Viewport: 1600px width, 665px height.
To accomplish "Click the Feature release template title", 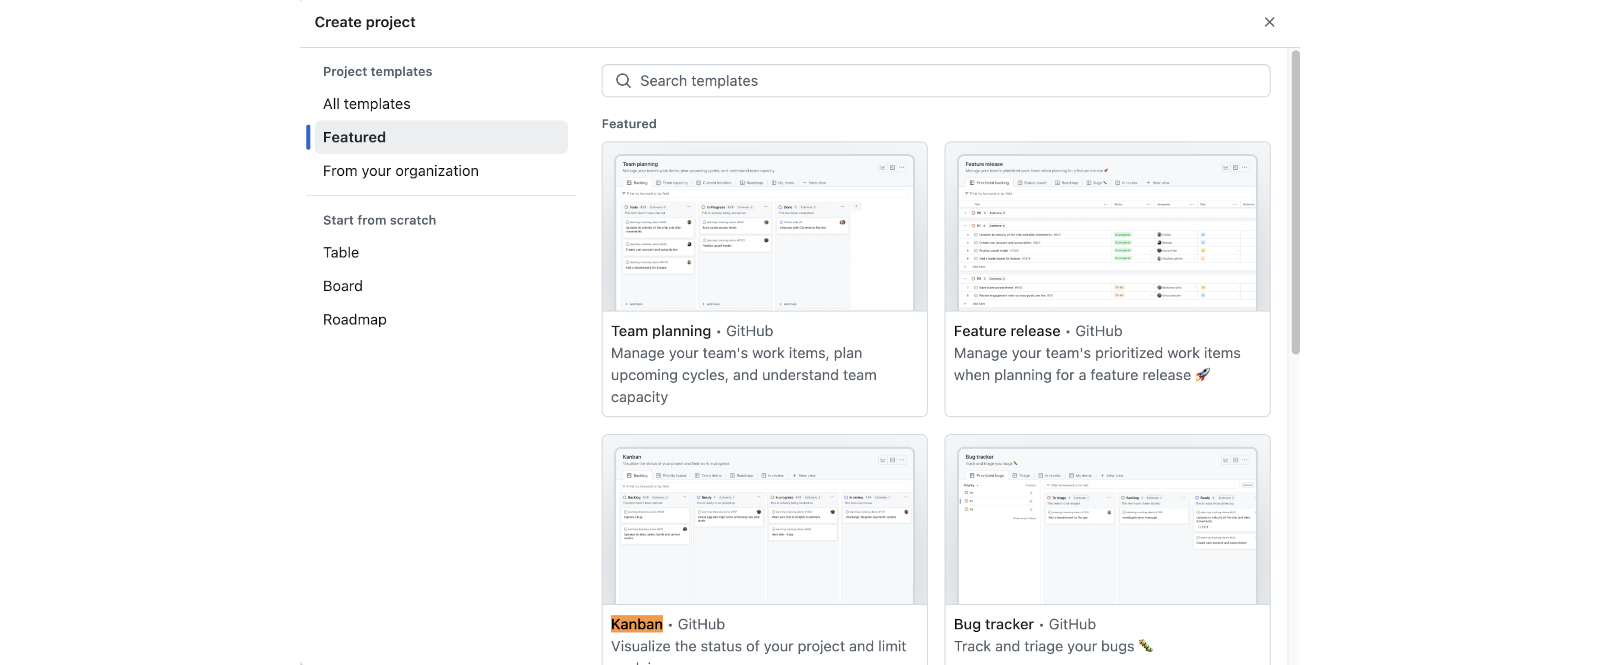I will [1006, 331].
